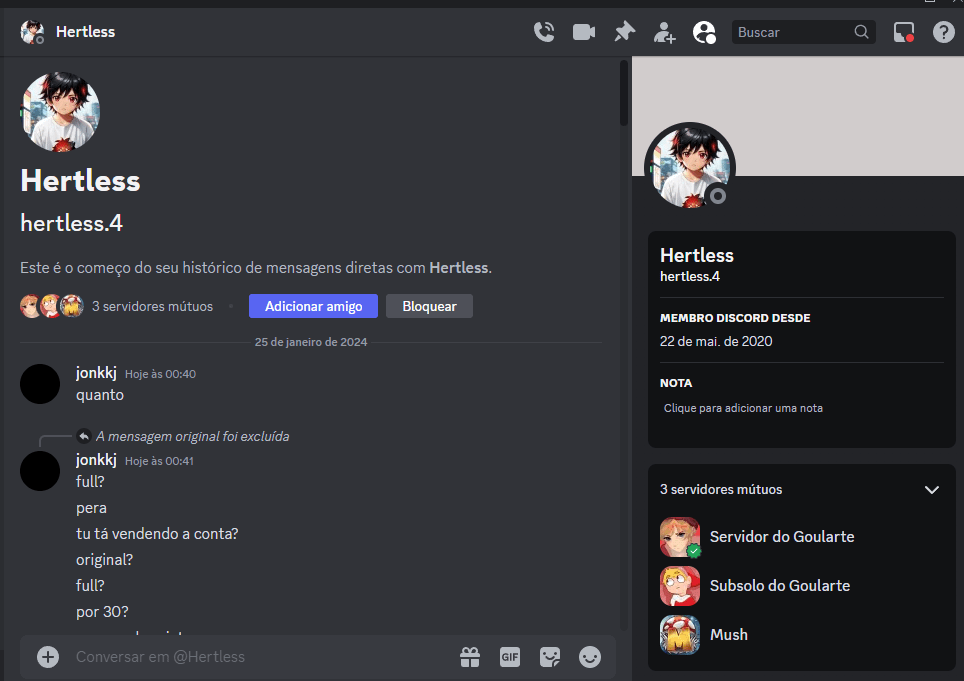Open the sticker picker

[x=550, y=657]
